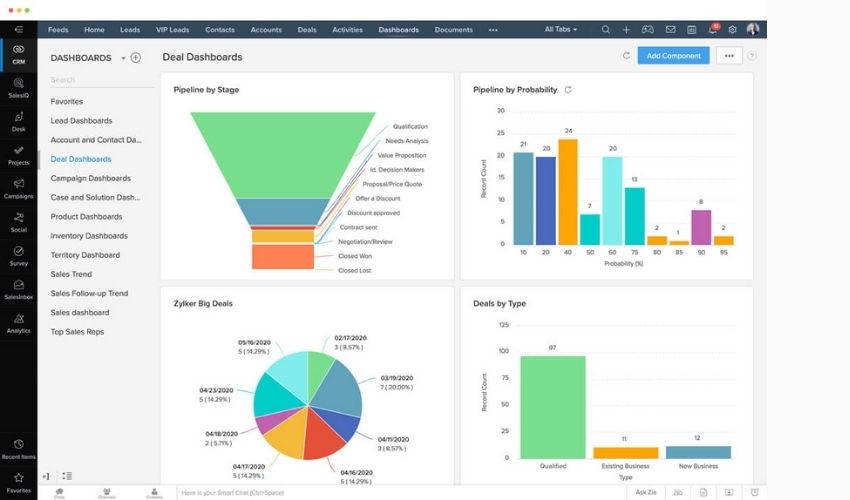Open the Social app icon
This screenshot has width=850, height=500.
click(18, 222)
